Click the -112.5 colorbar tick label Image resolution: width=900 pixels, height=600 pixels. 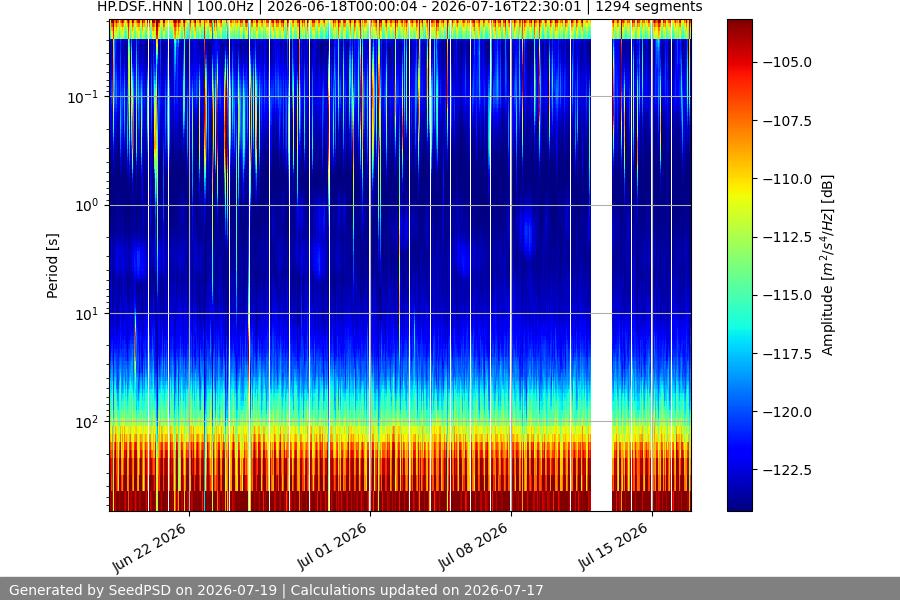(x=788, y=237)
